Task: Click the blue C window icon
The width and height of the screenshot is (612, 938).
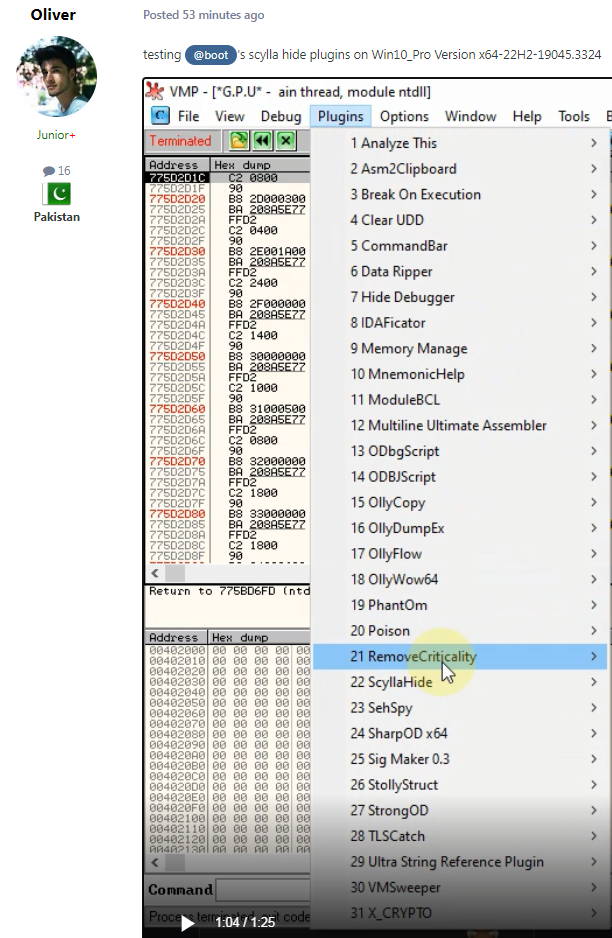Action: point(160,115)
